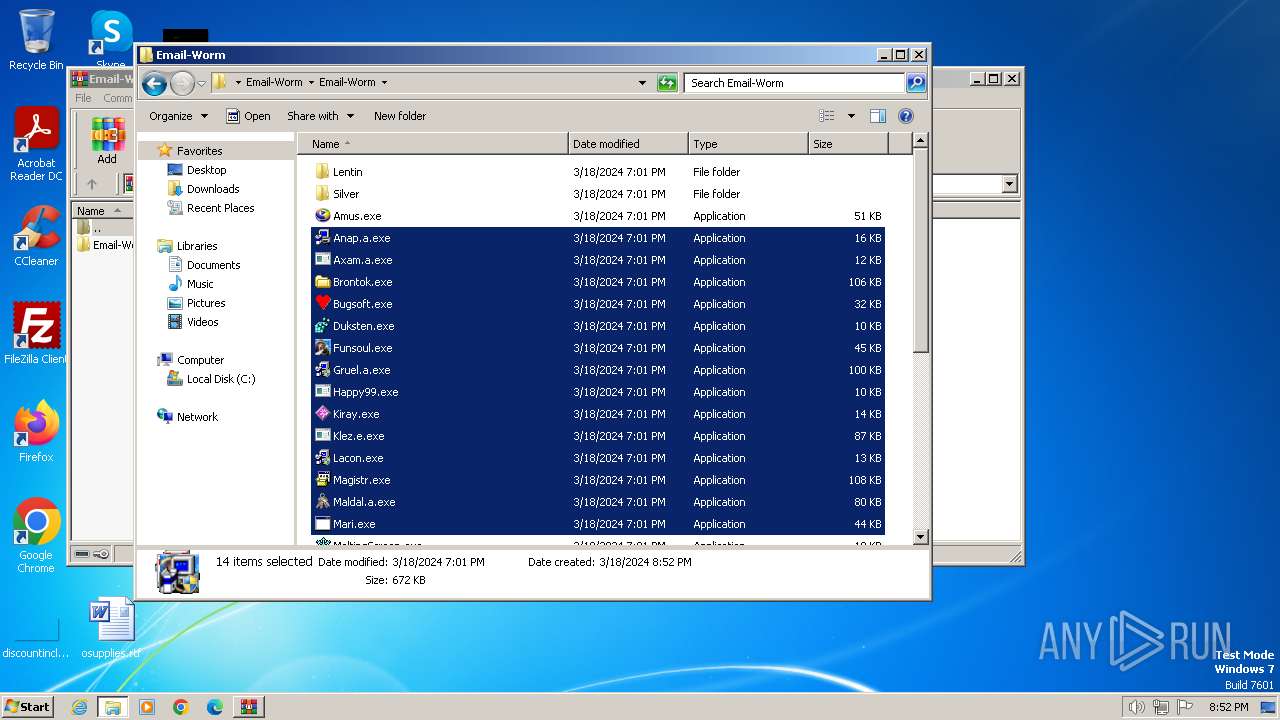
Task: Select Favorites in navigation pane
Action: (x=199, y=151)
